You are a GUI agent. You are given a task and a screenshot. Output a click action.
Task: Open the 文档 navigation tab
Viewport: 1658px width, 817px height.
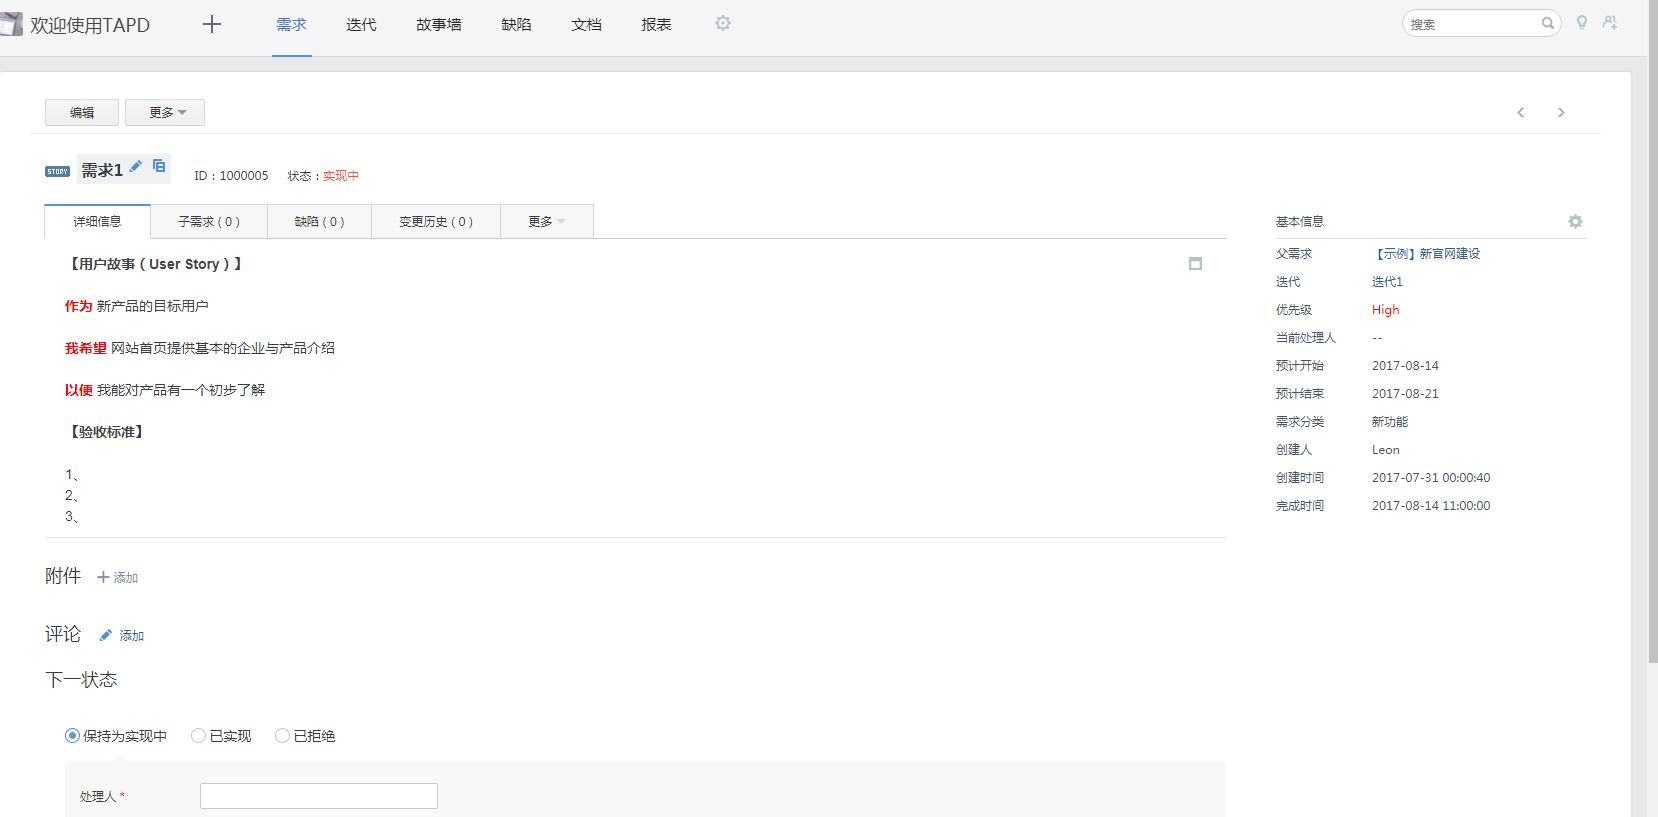(586, 24)
